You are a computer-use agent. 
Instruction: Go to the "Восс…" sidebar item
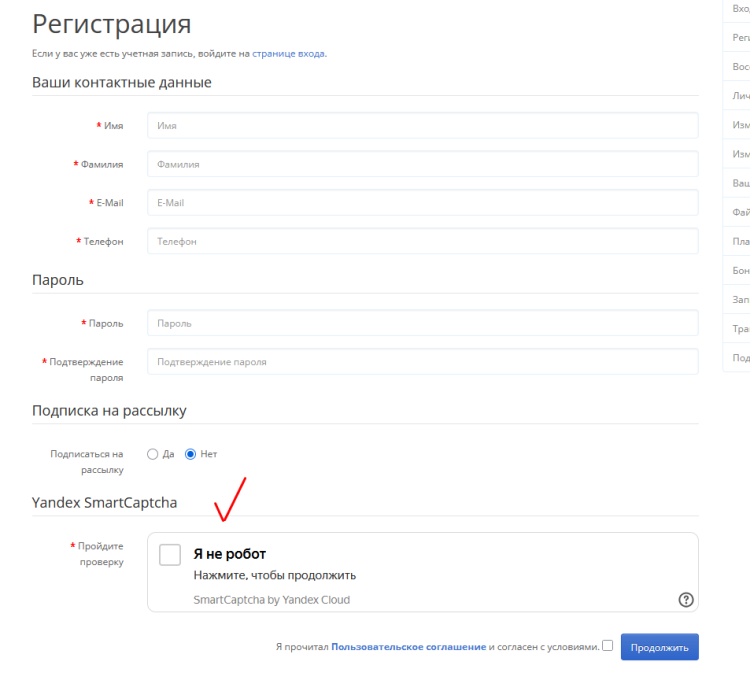pyautogui.click(x=740, y=67)
